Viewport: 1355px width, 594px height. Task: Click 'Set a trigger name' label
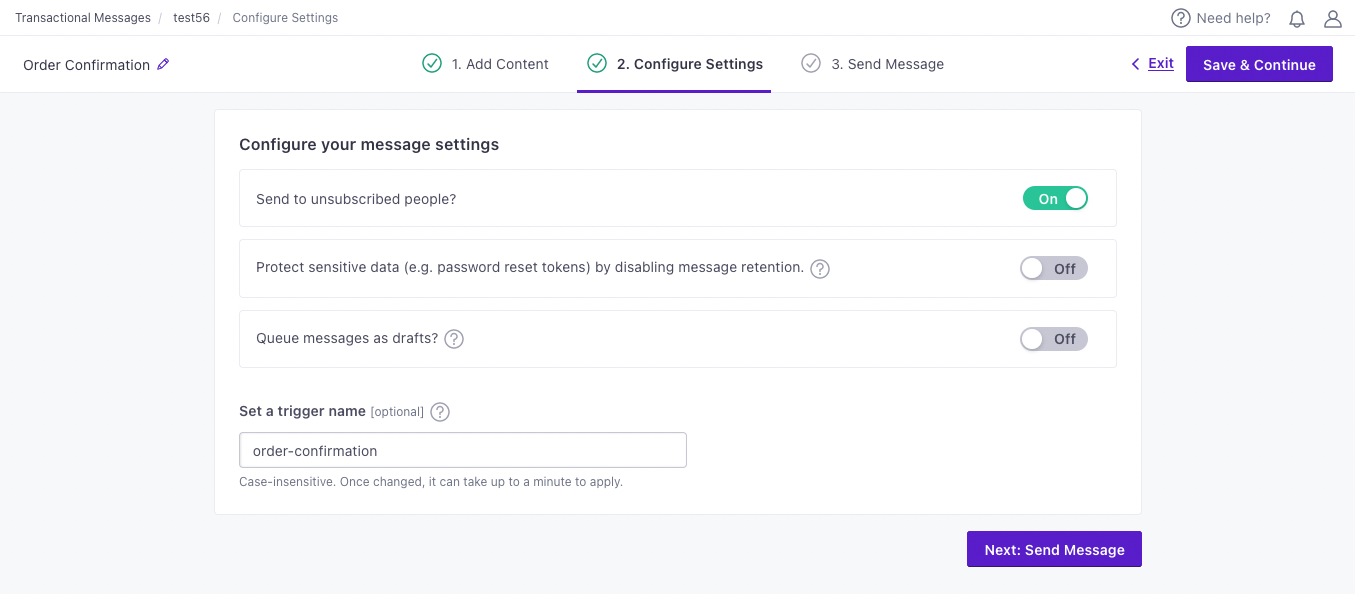click(303, 411)
